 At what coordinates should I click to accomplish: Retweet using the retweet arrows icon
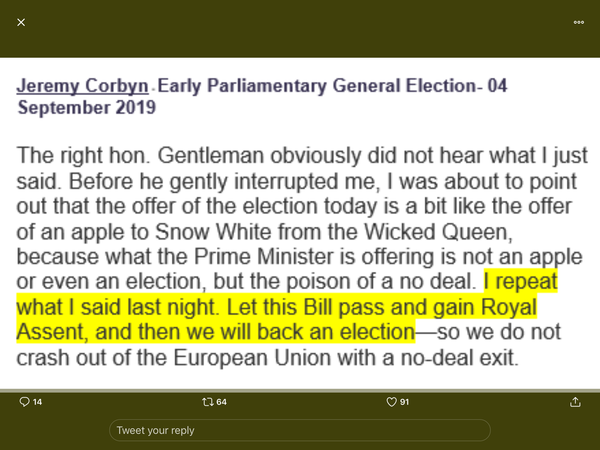click(208, 402)
